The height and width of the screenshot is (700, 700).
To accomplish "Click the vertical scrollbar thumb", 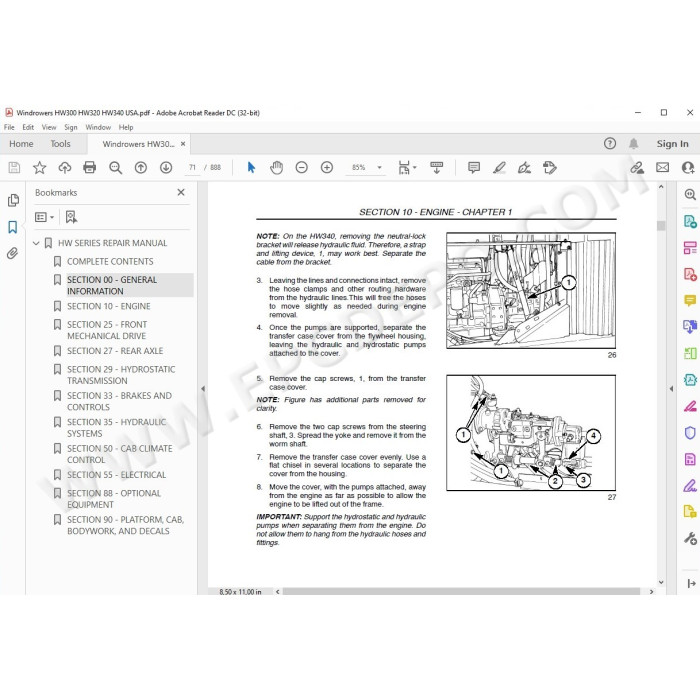I will [661, 225].
